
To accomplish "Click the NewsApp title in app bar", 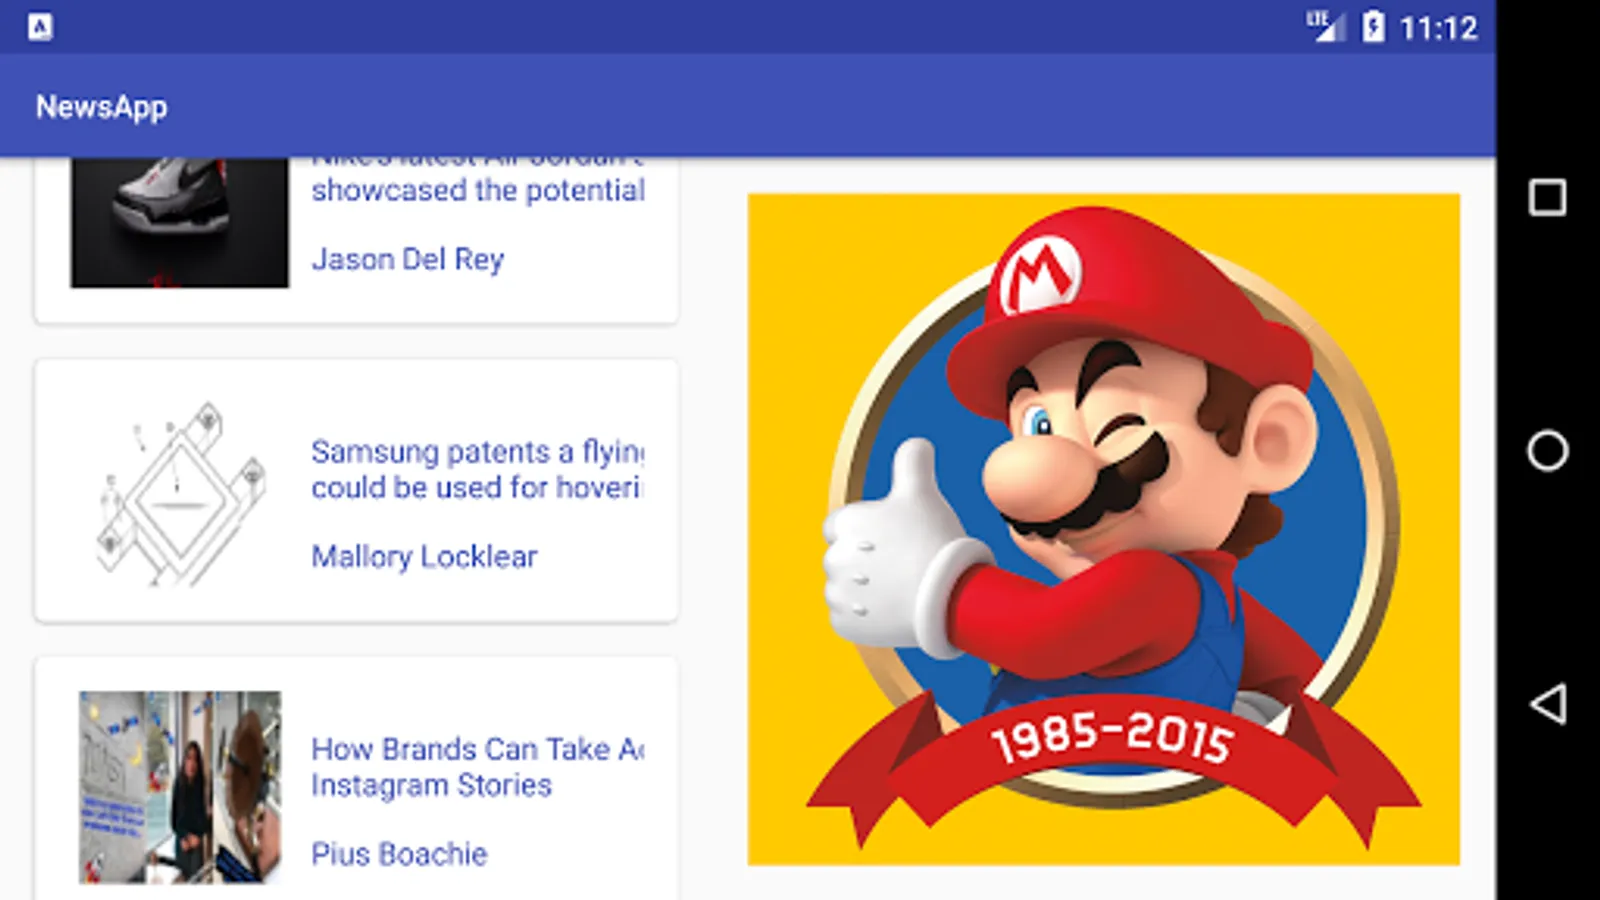I will pyautogui.click(x=101, y=107).
